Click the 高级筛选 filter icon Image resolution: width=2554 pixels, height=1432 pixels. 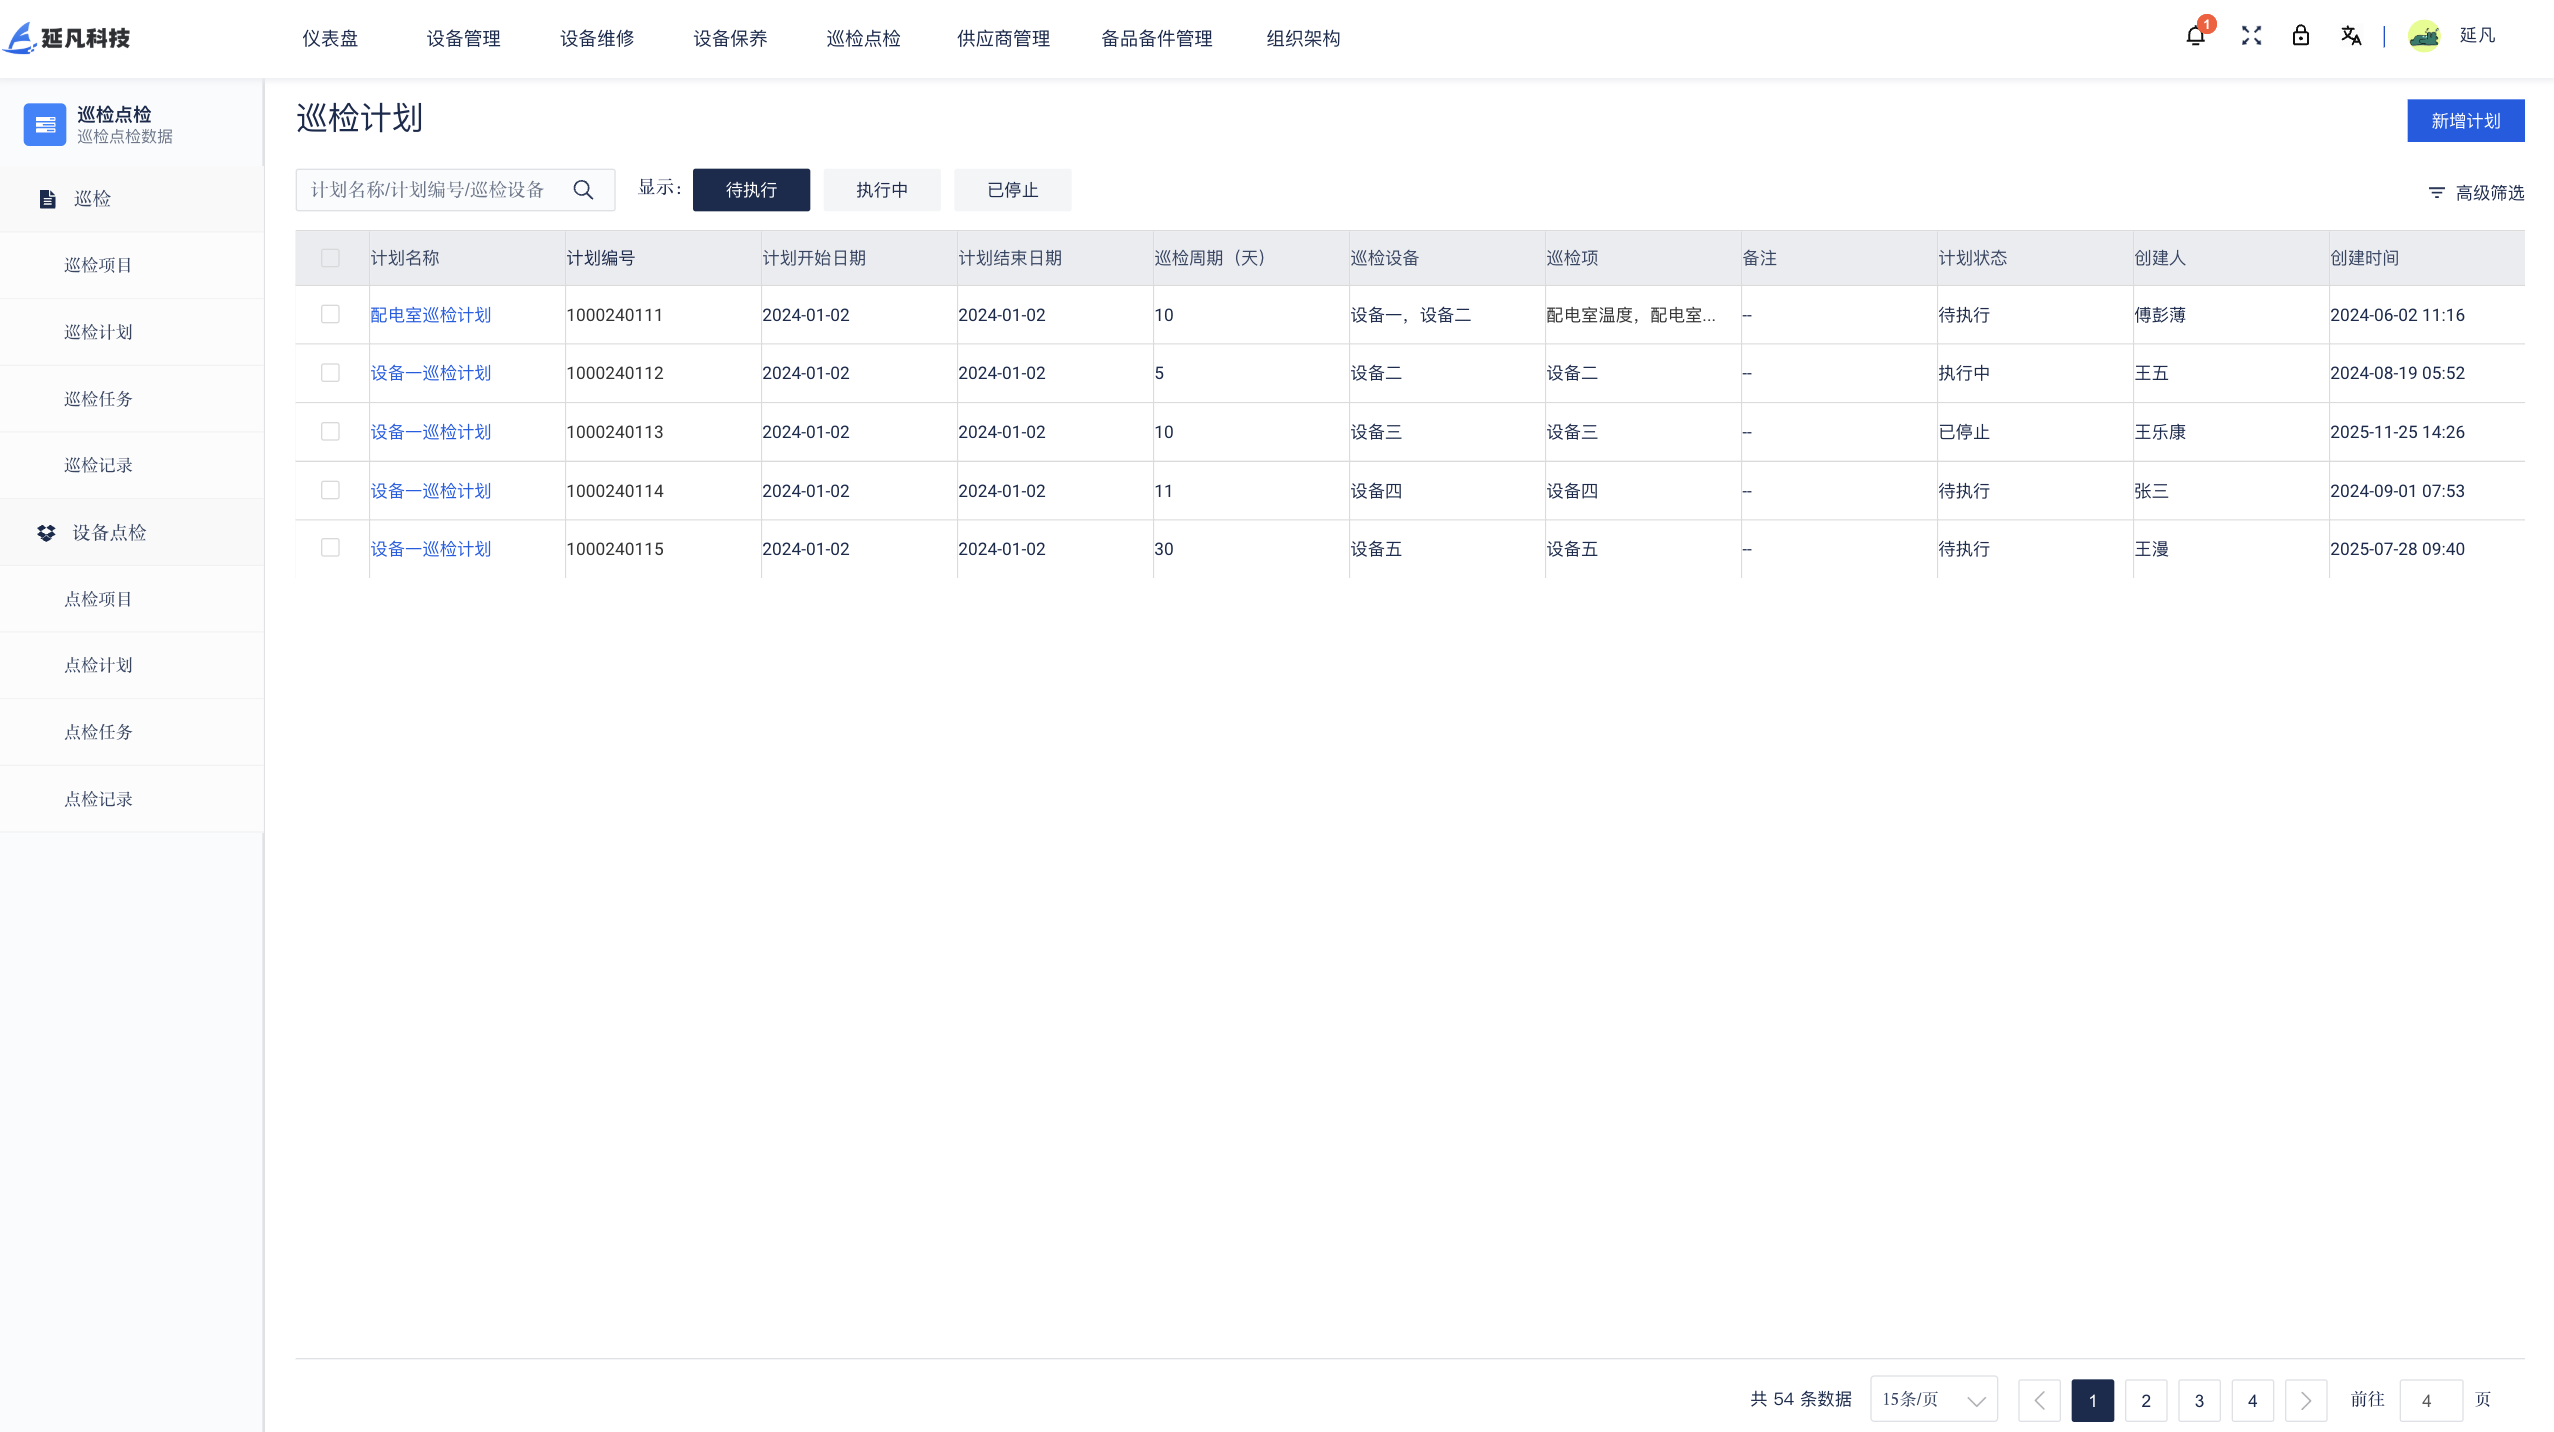pyautogui.click(x=2436, y=193)
